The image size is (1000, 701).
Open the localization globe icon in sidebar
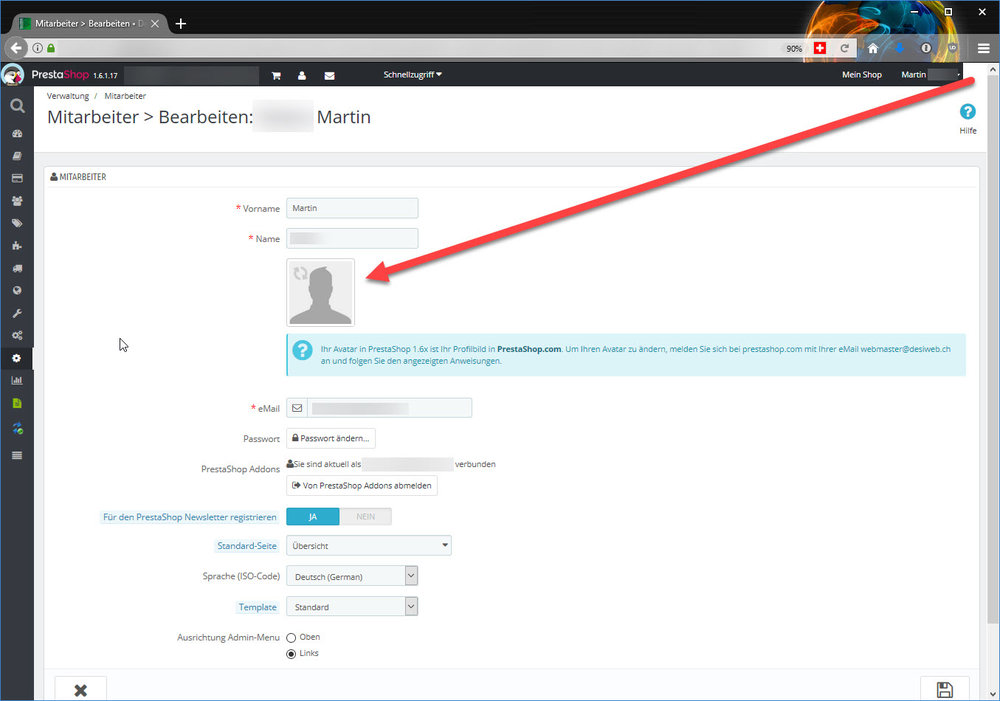tap(17, 290)
